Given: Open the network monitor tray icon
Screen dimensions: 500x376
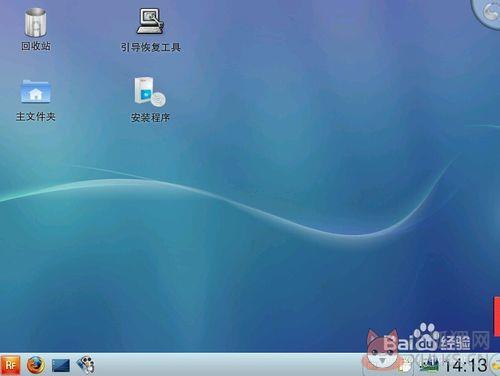Looking at the screenshot, I should pyautogui.click(x=429, y=365).
